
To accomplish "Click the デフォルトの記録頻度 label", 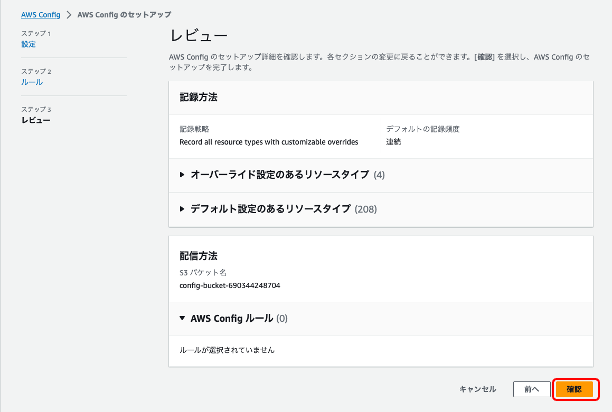I will coord(423,129).
